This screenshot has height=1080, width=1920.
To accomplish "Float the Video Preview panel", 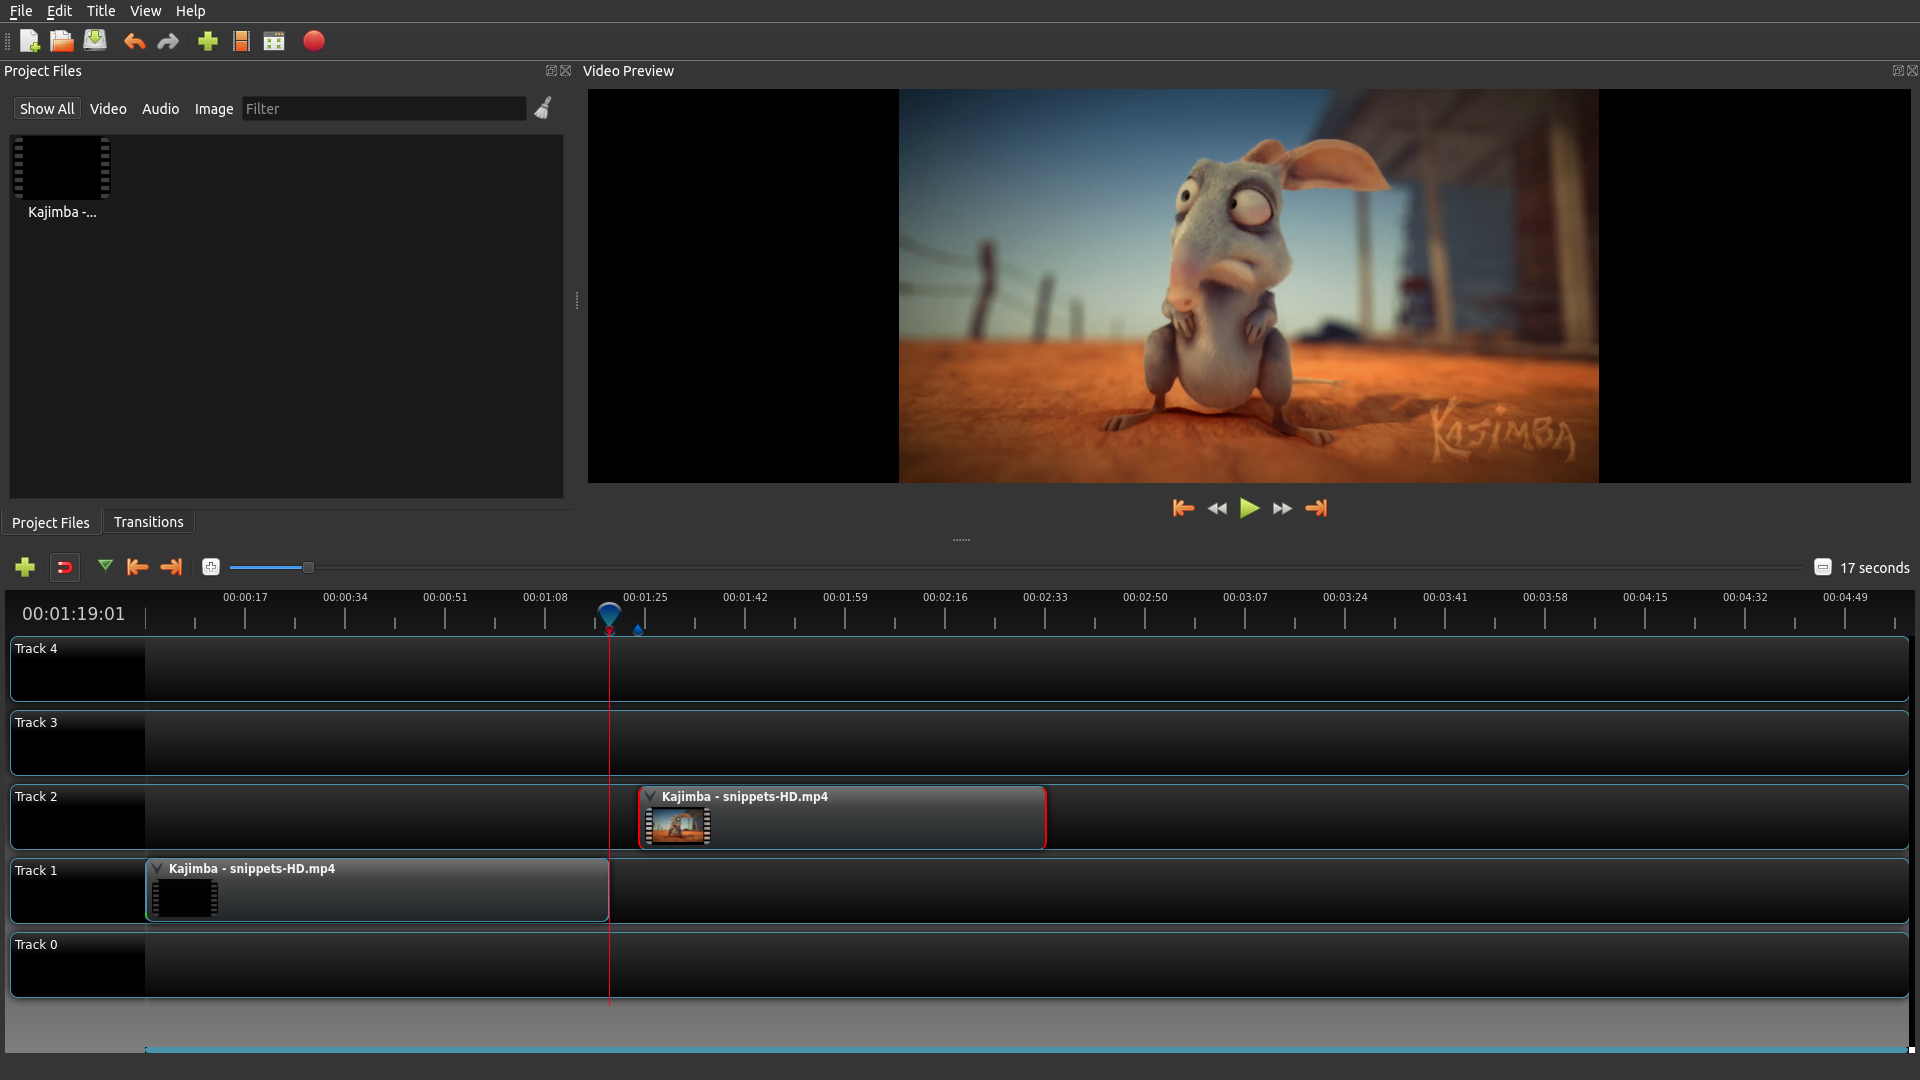I will (x=1898, y=71).
